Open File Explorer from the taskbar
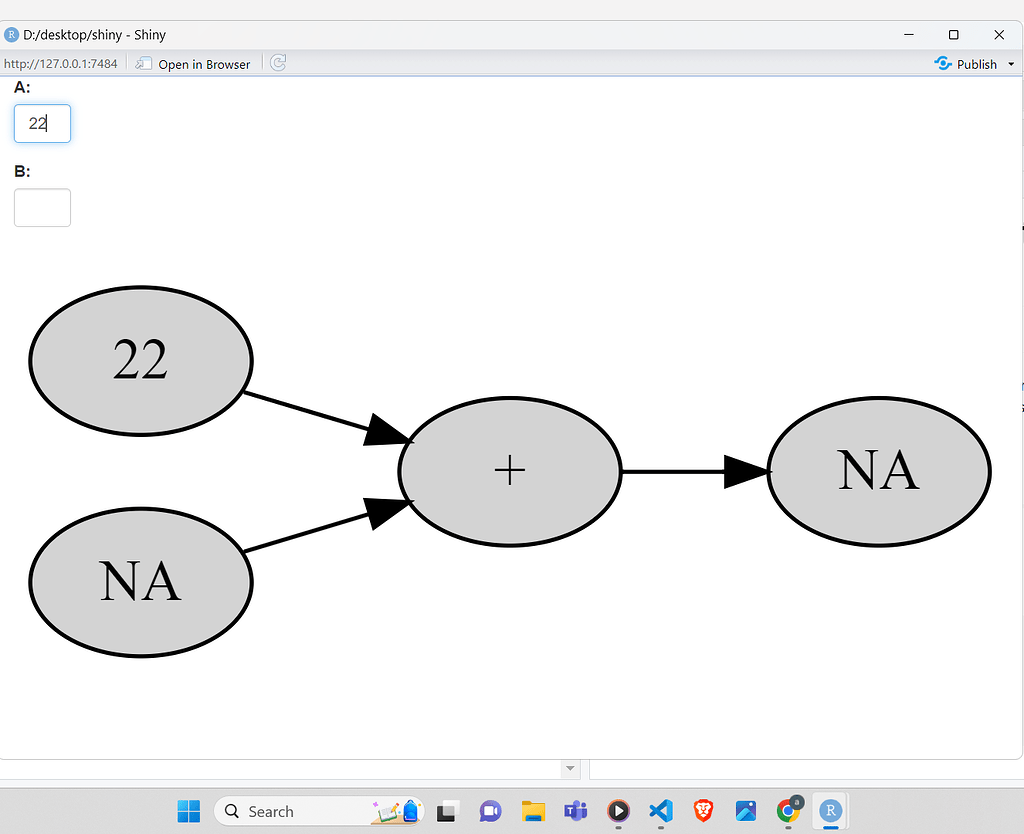1024x834 pixels. click(533, 811)
